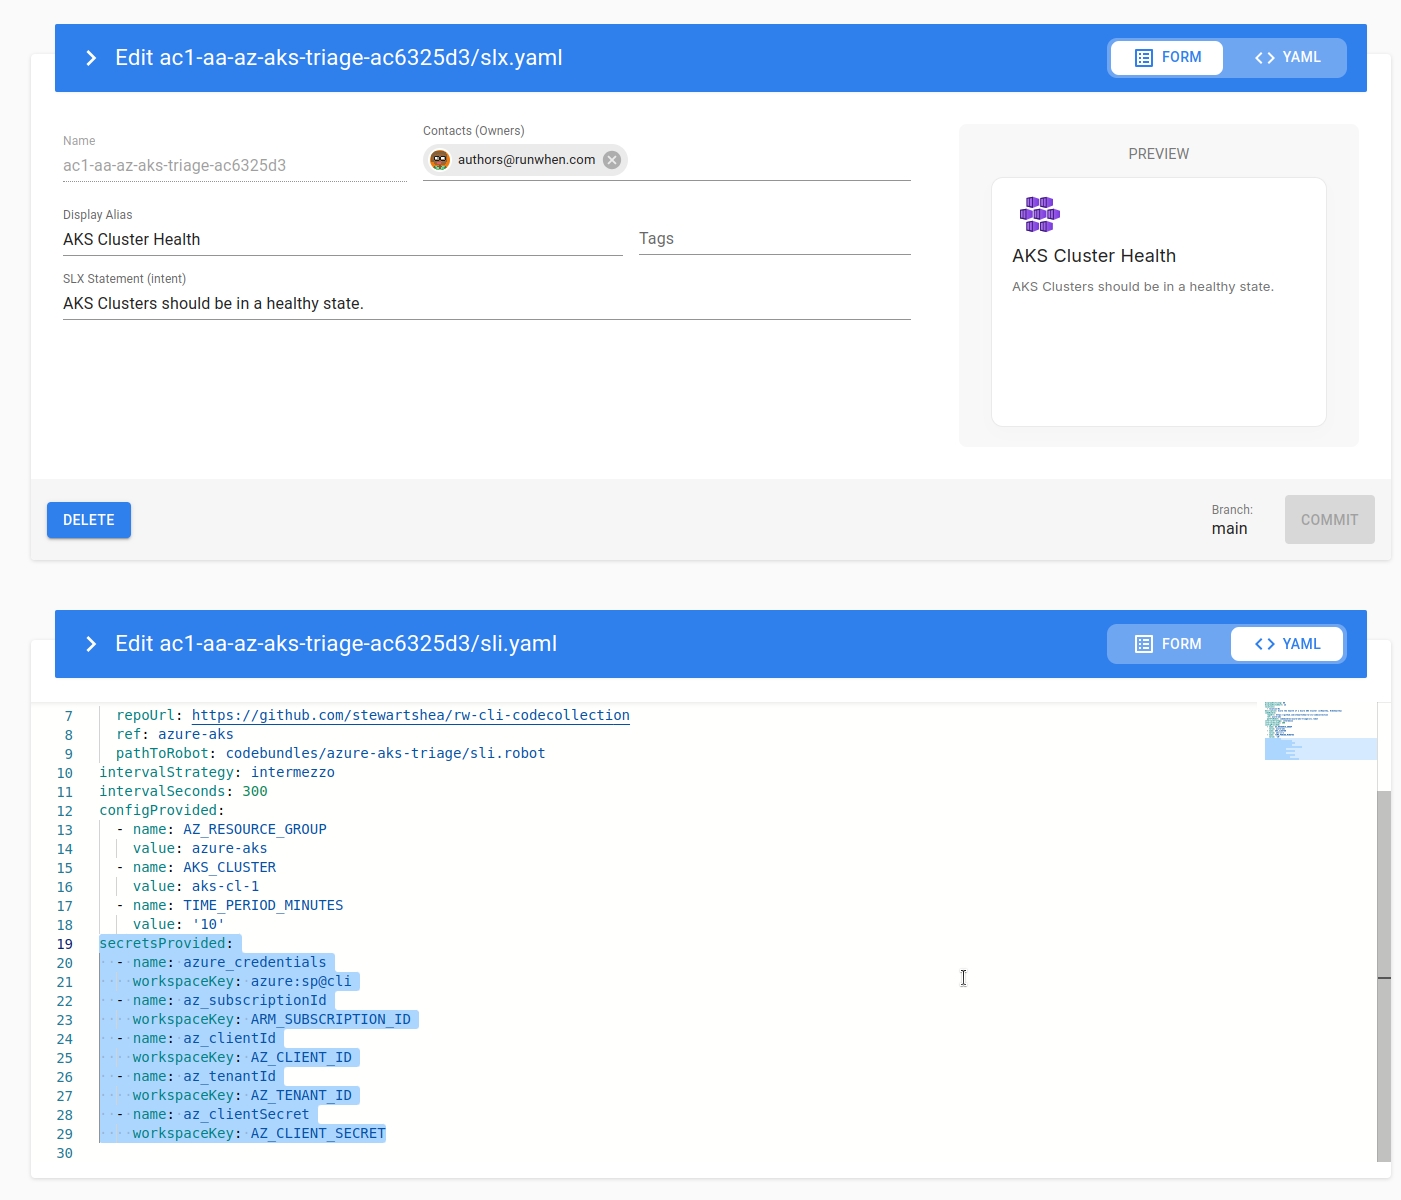Collapse the sli.yaml editor chevron
The image size is (1401, 1200).
[91, 644]
